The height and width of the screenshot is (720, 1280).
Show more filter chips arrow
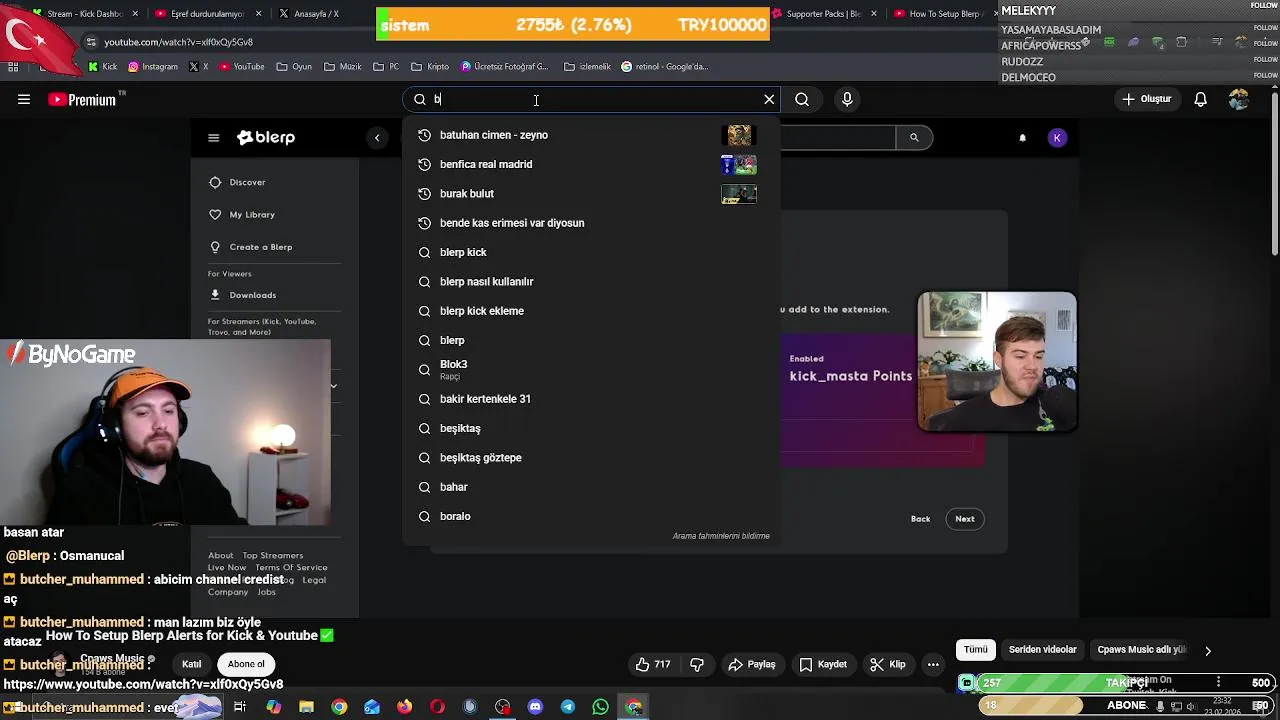tap(1207, 650)
